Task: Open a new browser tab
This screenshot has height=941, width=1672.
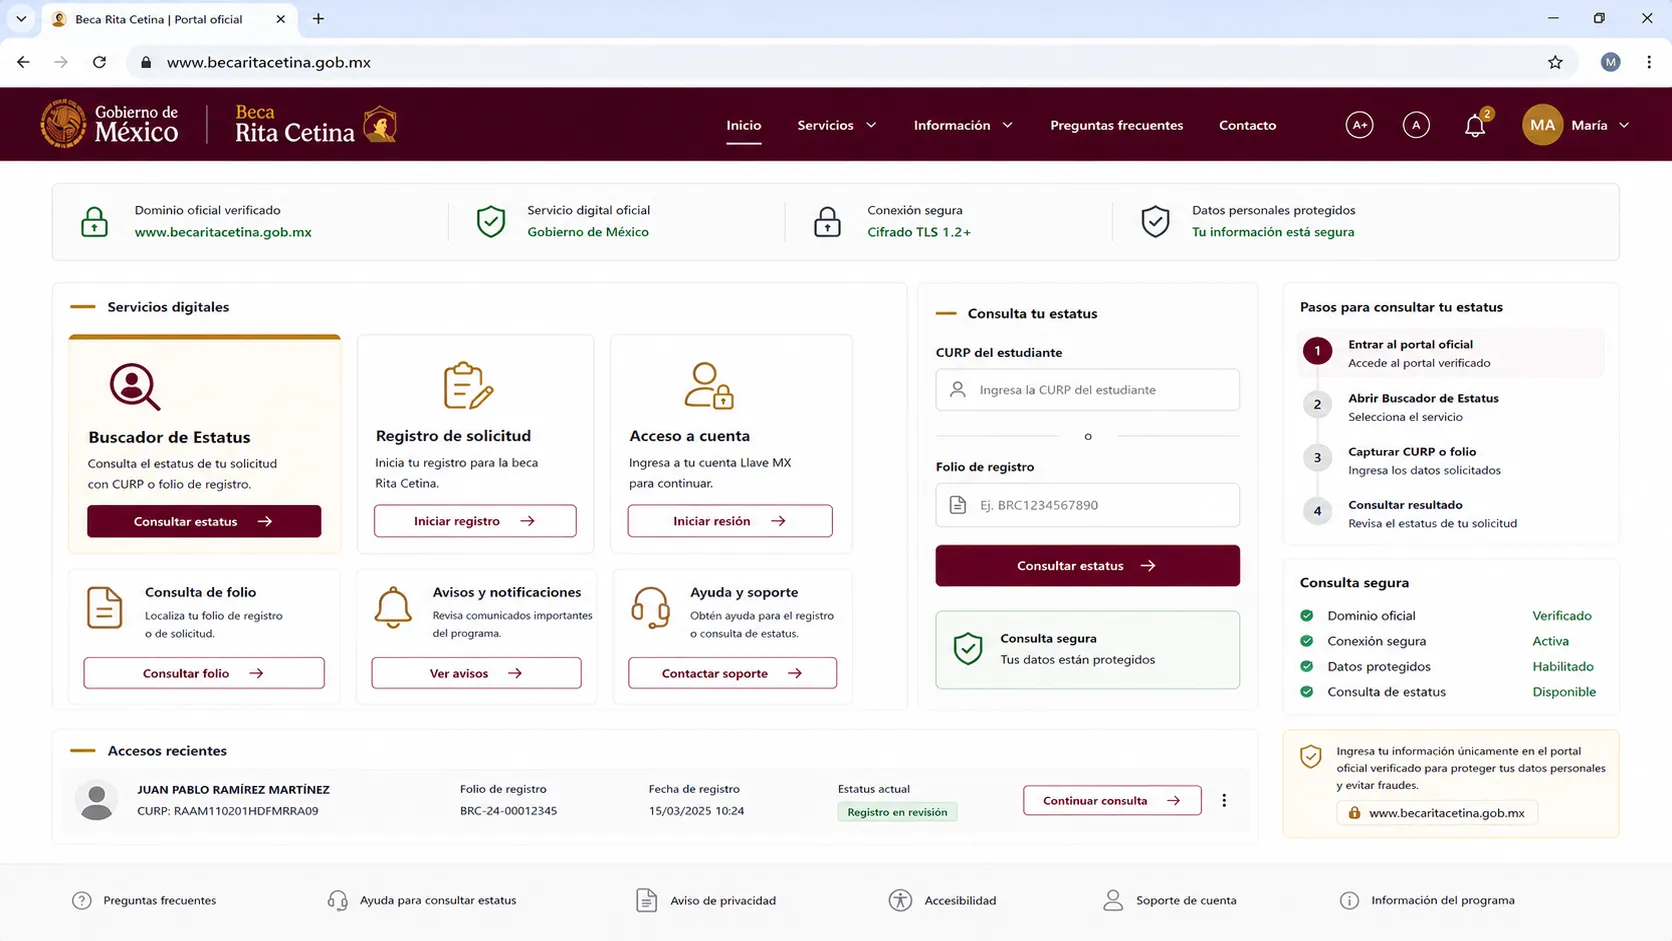Action: pyautogui.click(x=318, y=19)
